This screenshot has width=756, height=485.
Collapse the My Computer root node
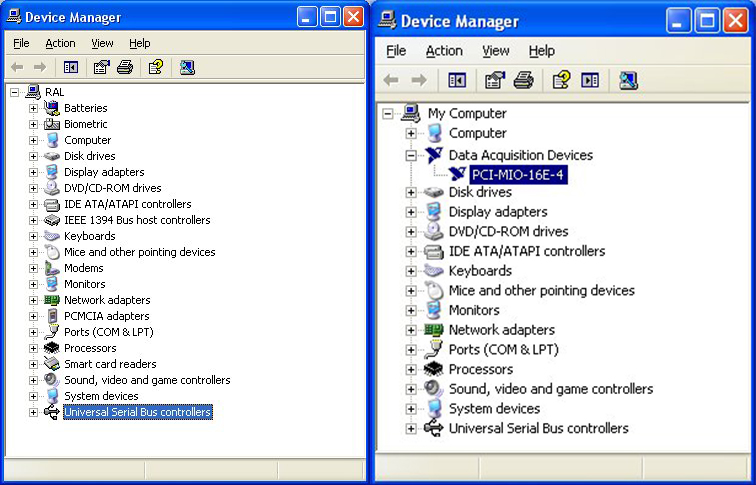(388, 114)
